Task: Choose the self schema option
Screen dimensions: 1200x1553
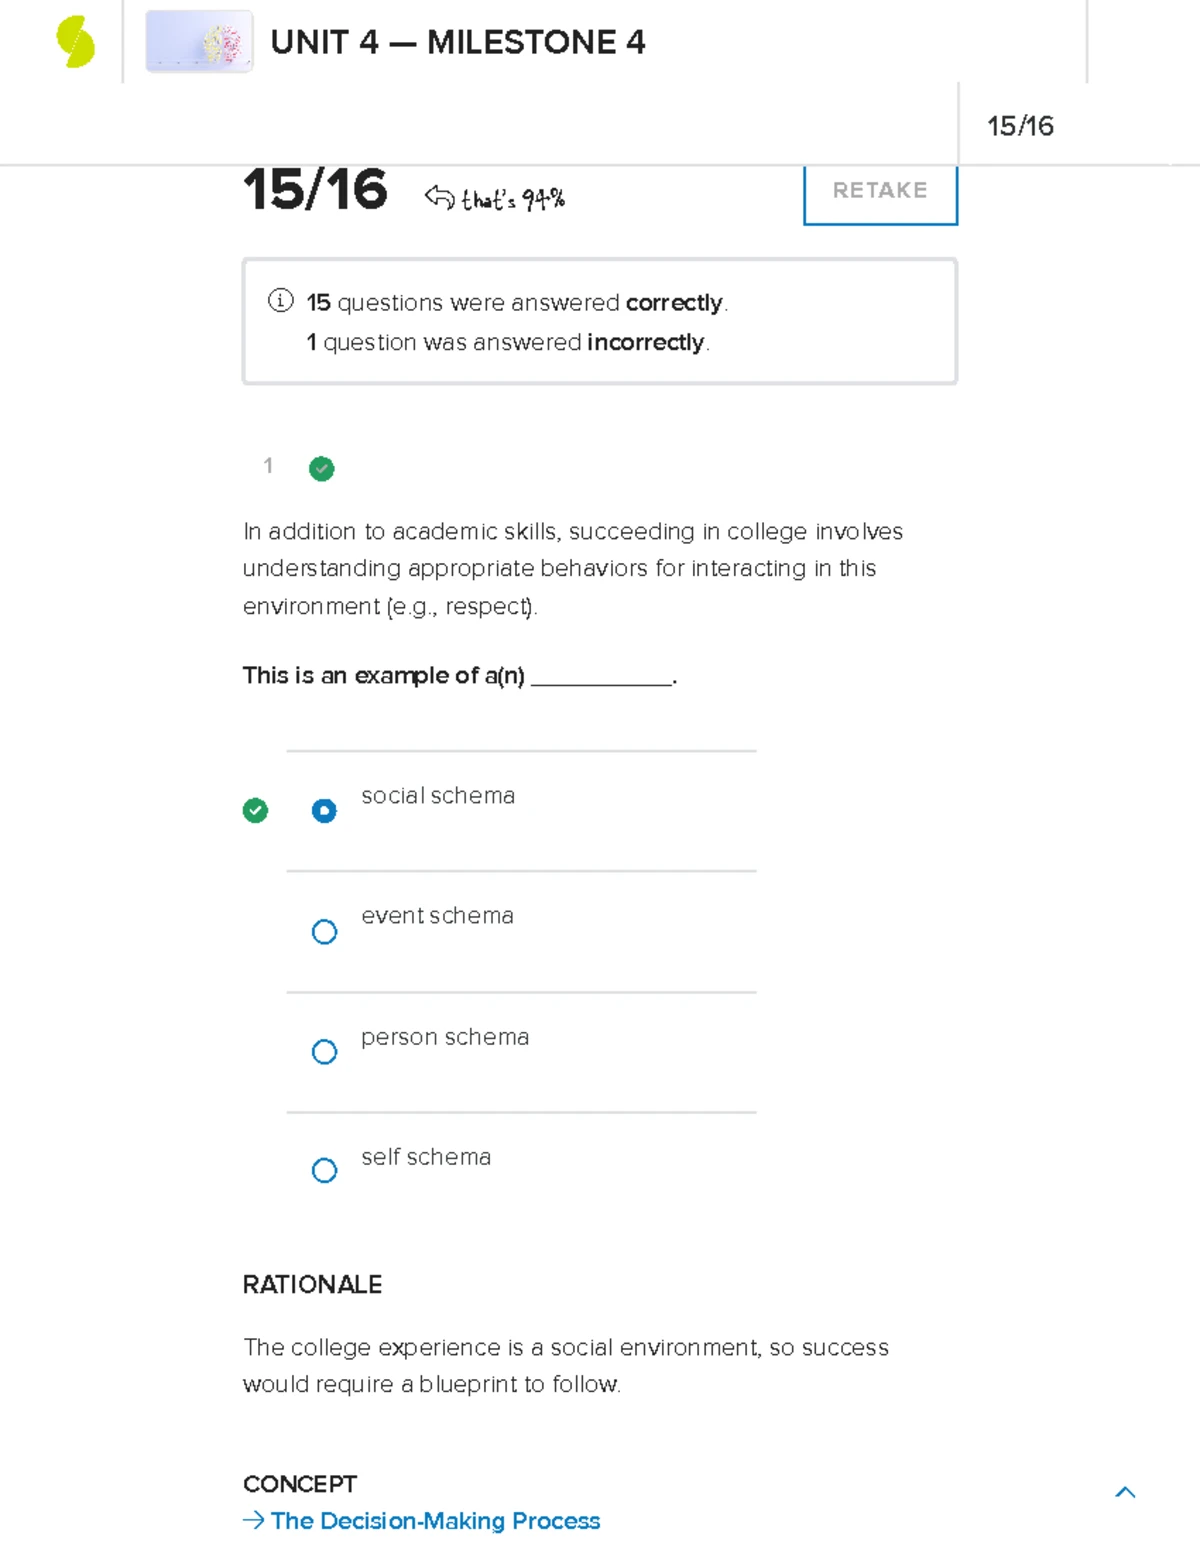Action: pyautogui.click(x=324, y=1170)
